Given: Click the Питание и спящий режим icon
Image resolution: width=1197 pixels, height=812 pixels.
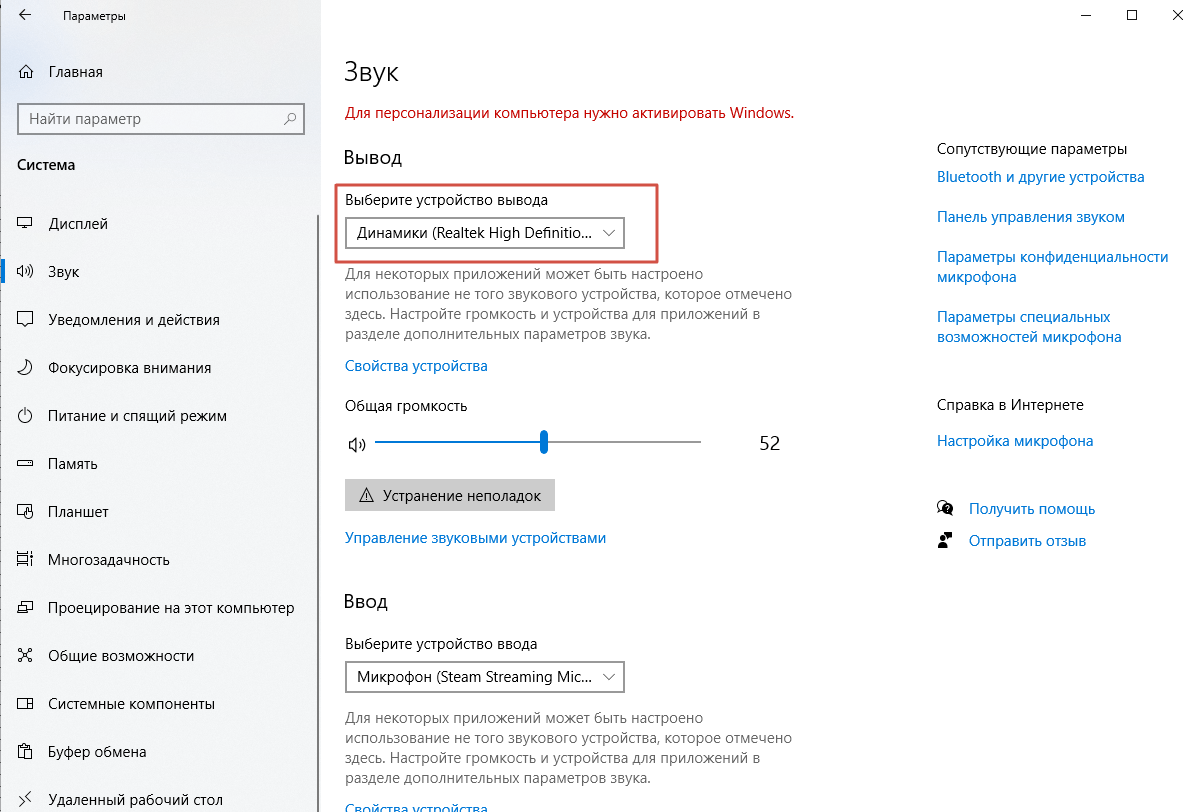Looking at the screenshot, I should point(27,416).
